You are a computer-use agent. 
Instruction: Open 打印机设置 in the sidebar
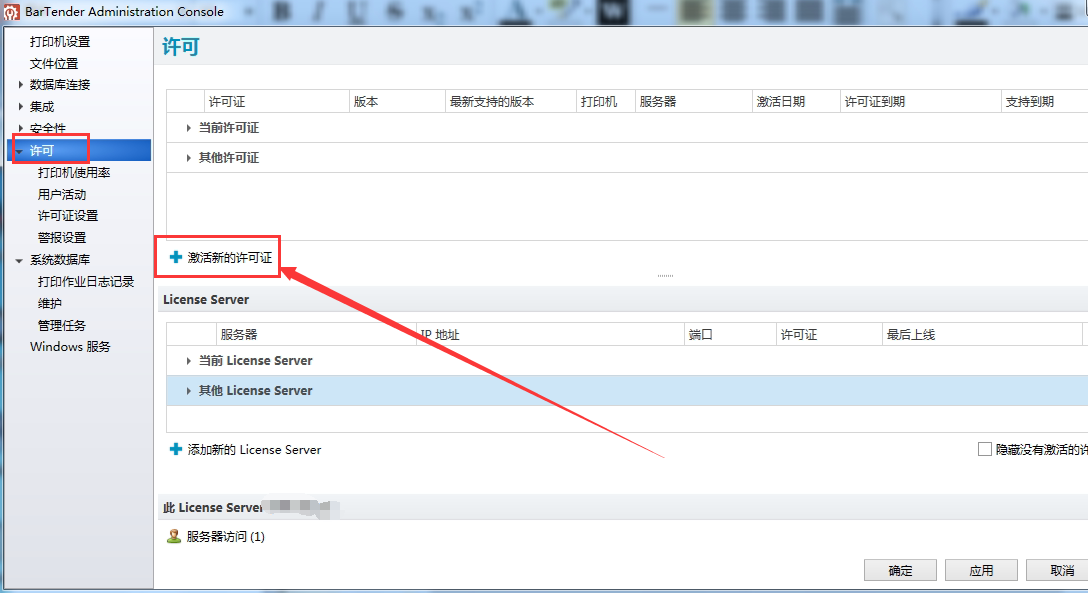(x=60, y=42)
